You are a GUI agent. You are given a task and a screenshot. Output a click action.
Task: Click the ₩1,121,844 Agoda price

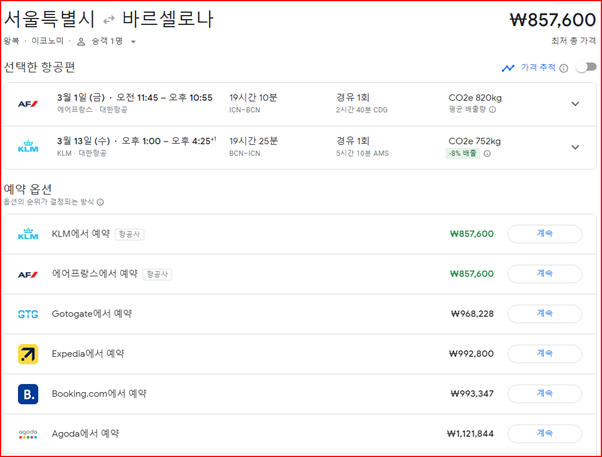click(x=470, y=434)
